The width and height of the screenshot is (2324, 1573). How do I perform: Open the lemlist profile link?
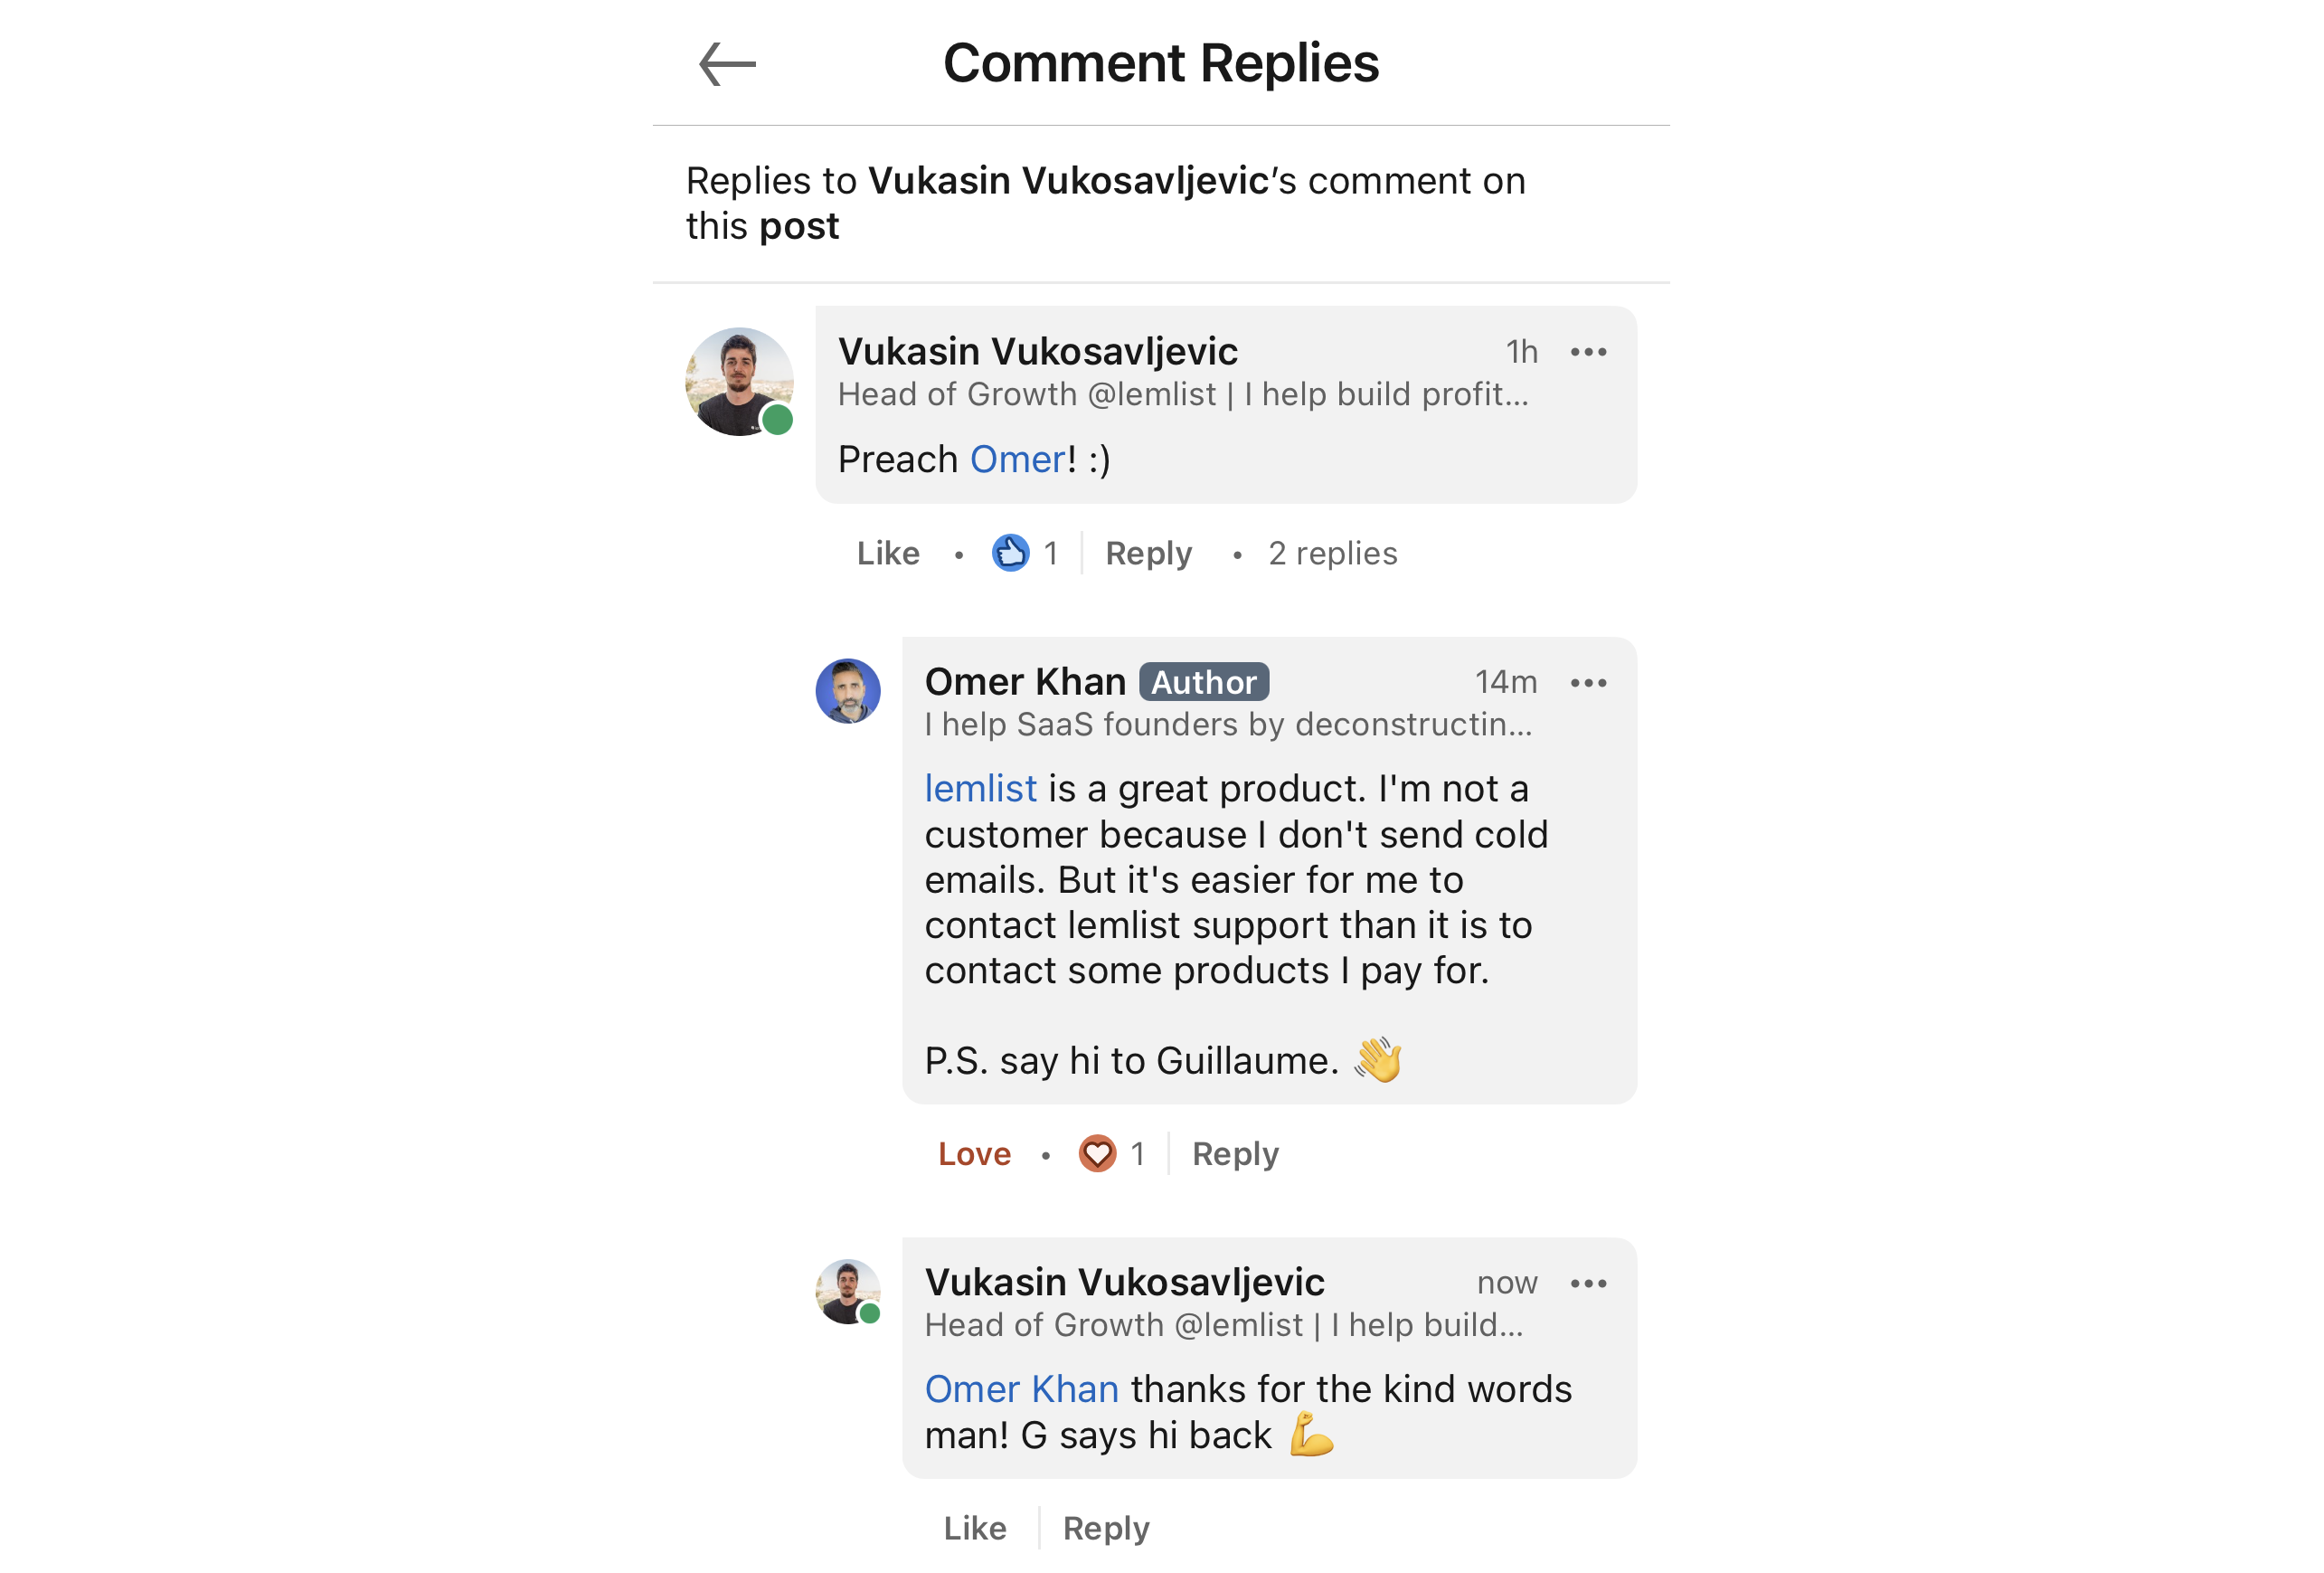[980, 787]
